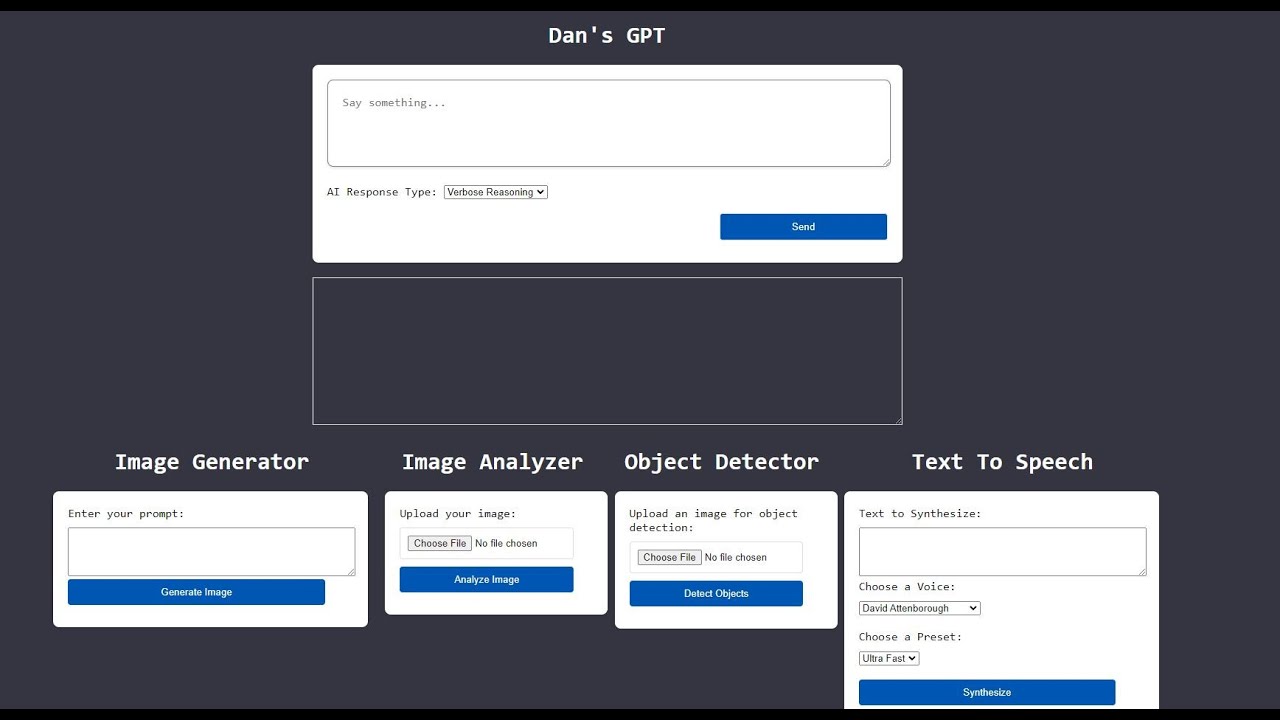Click the 'Choose a Preset:' label

(x=910, y=637)
